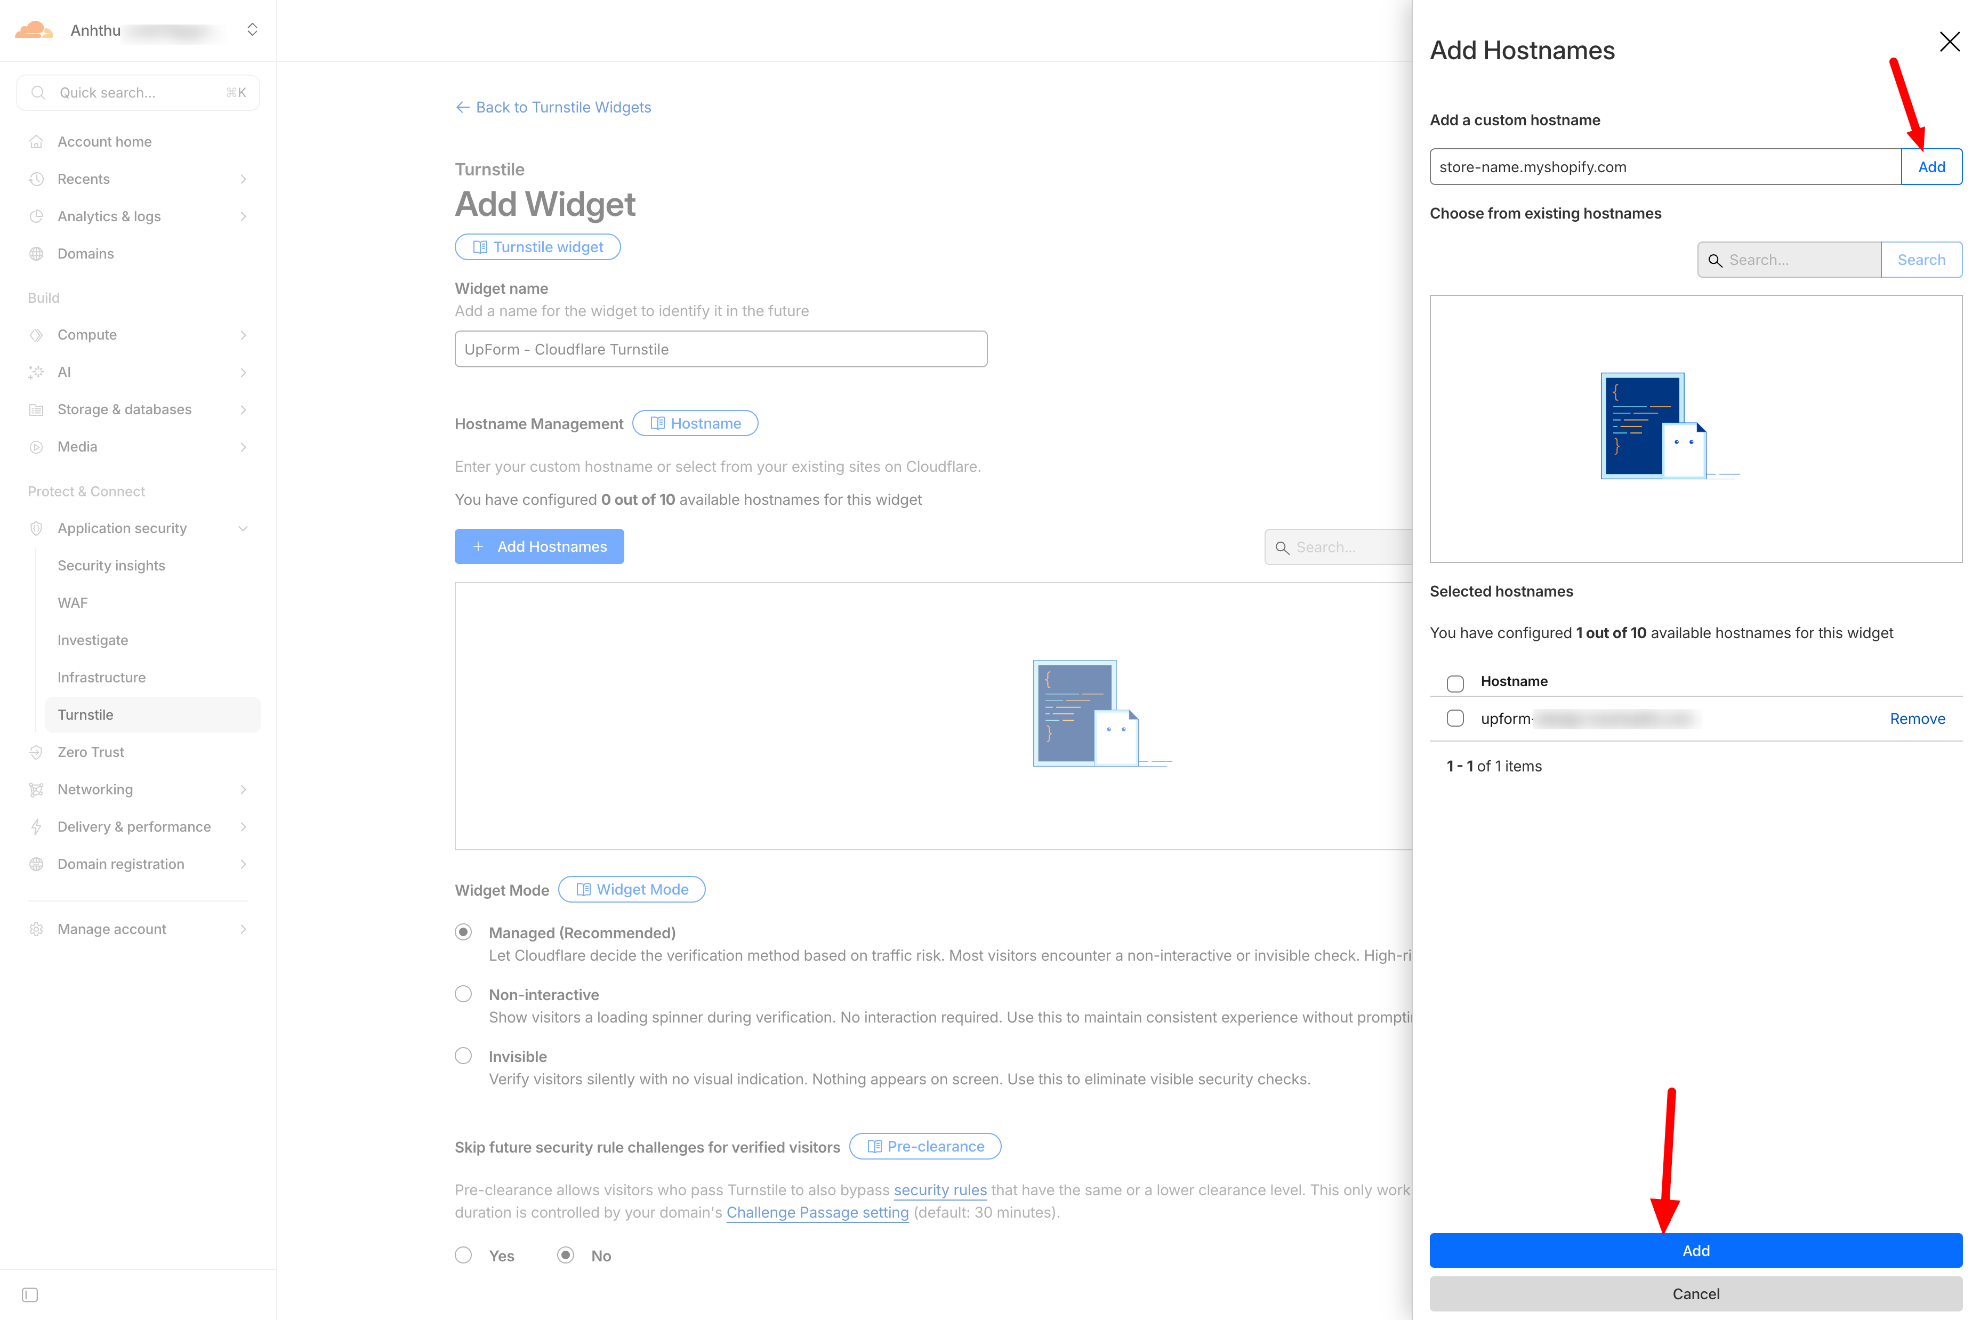1980x1320 pixels.
Task: Click the back arrow to Turnstile Widgets
Action: click(463, 107)
